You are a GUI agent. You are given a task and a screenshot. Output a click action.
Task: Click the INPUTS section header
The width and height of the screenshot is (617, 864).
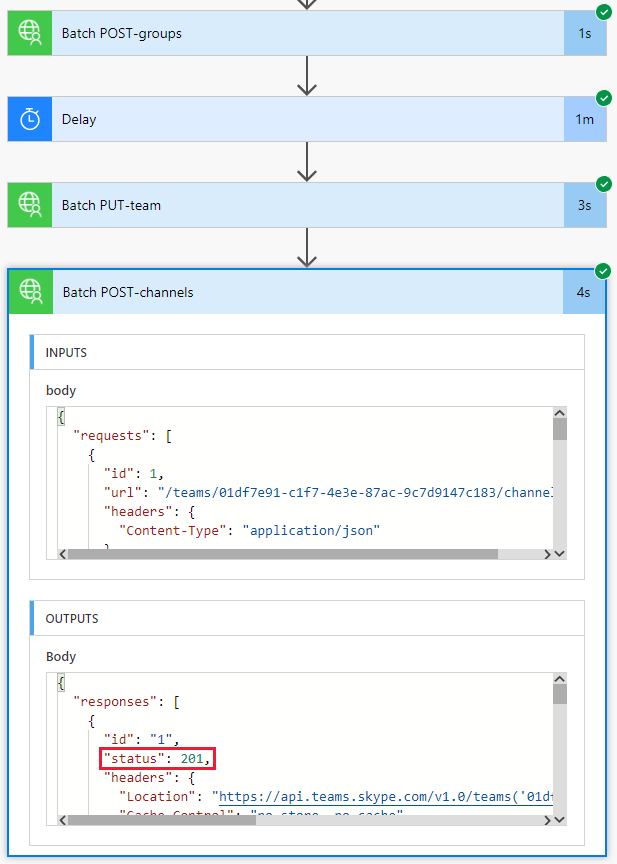tap(307, 352)
